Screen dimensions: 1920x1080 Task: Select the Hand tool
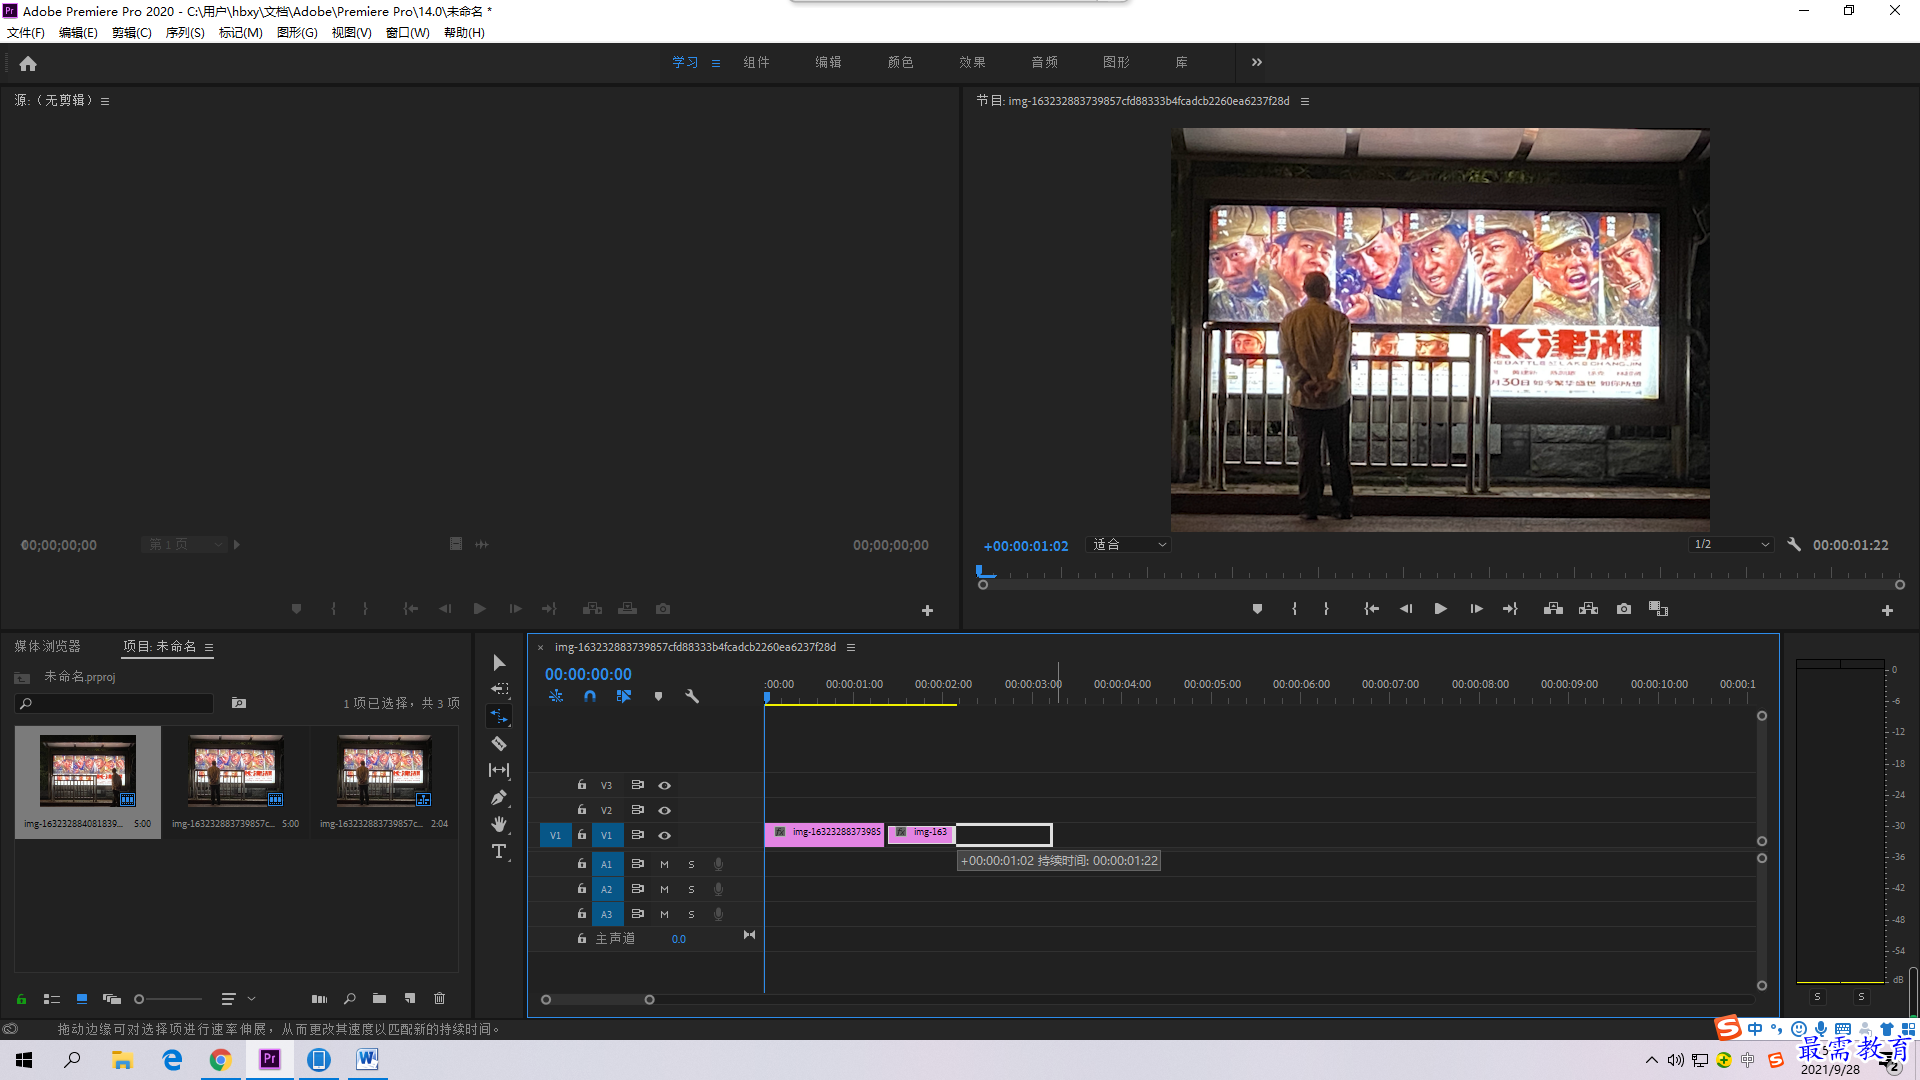(x=499, y=824)
